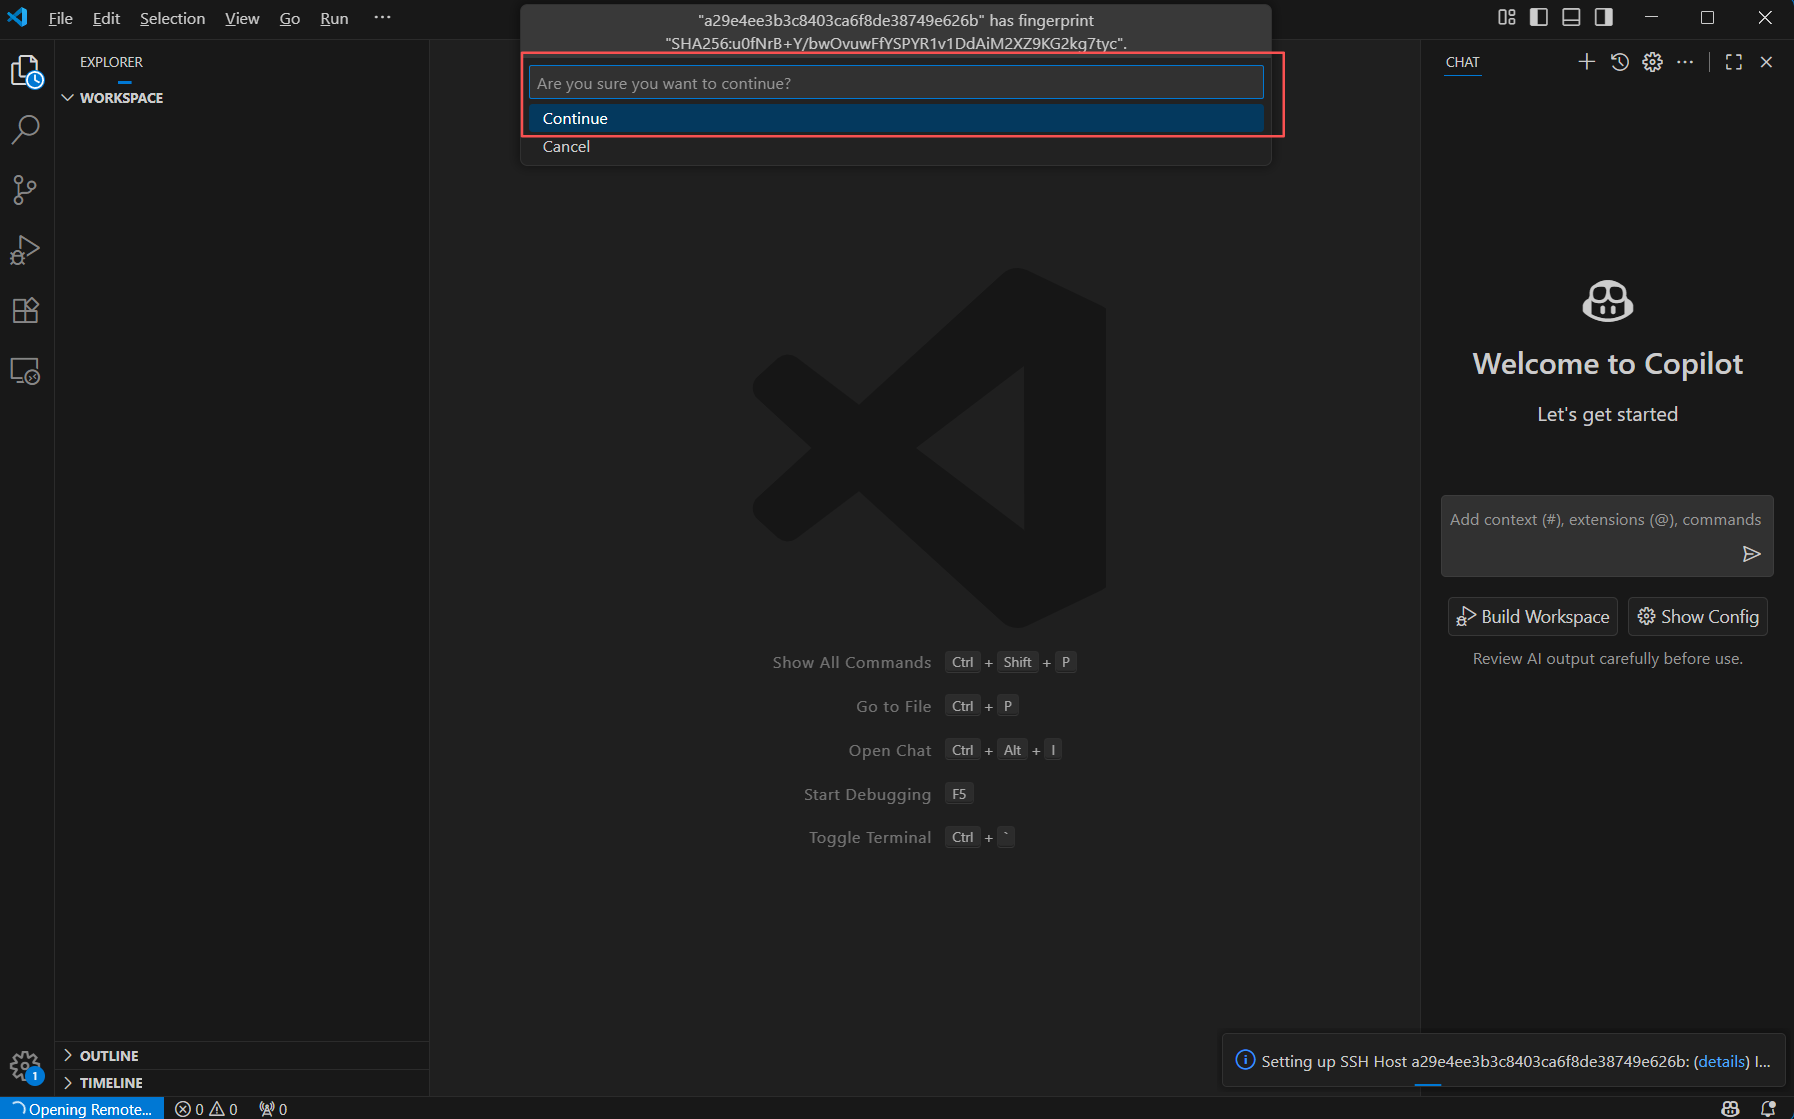
Task: Open the Extensions view
Action: point(25,311)
